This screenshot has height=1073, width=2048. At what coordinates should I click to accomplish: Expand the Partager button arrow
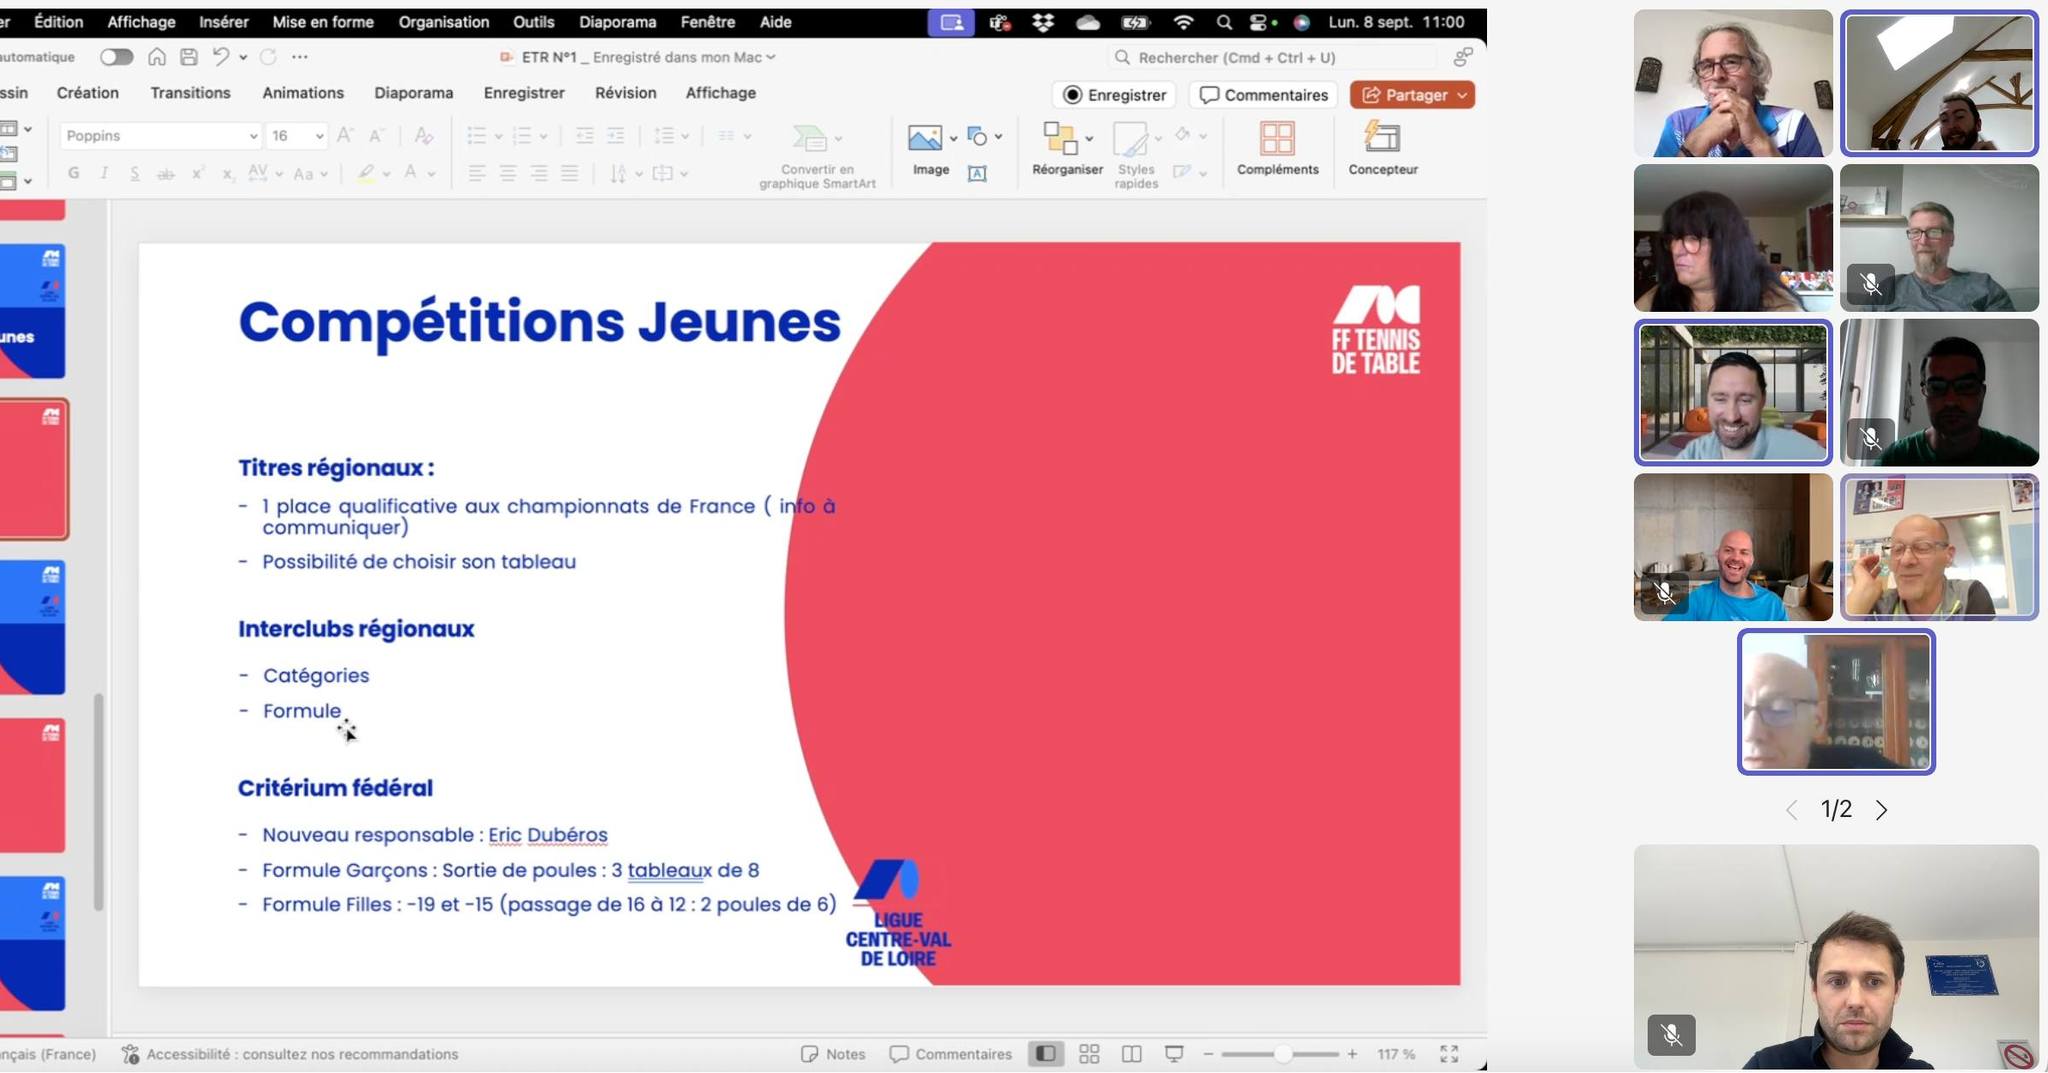pyautogui.click(x=1462, y=95)
